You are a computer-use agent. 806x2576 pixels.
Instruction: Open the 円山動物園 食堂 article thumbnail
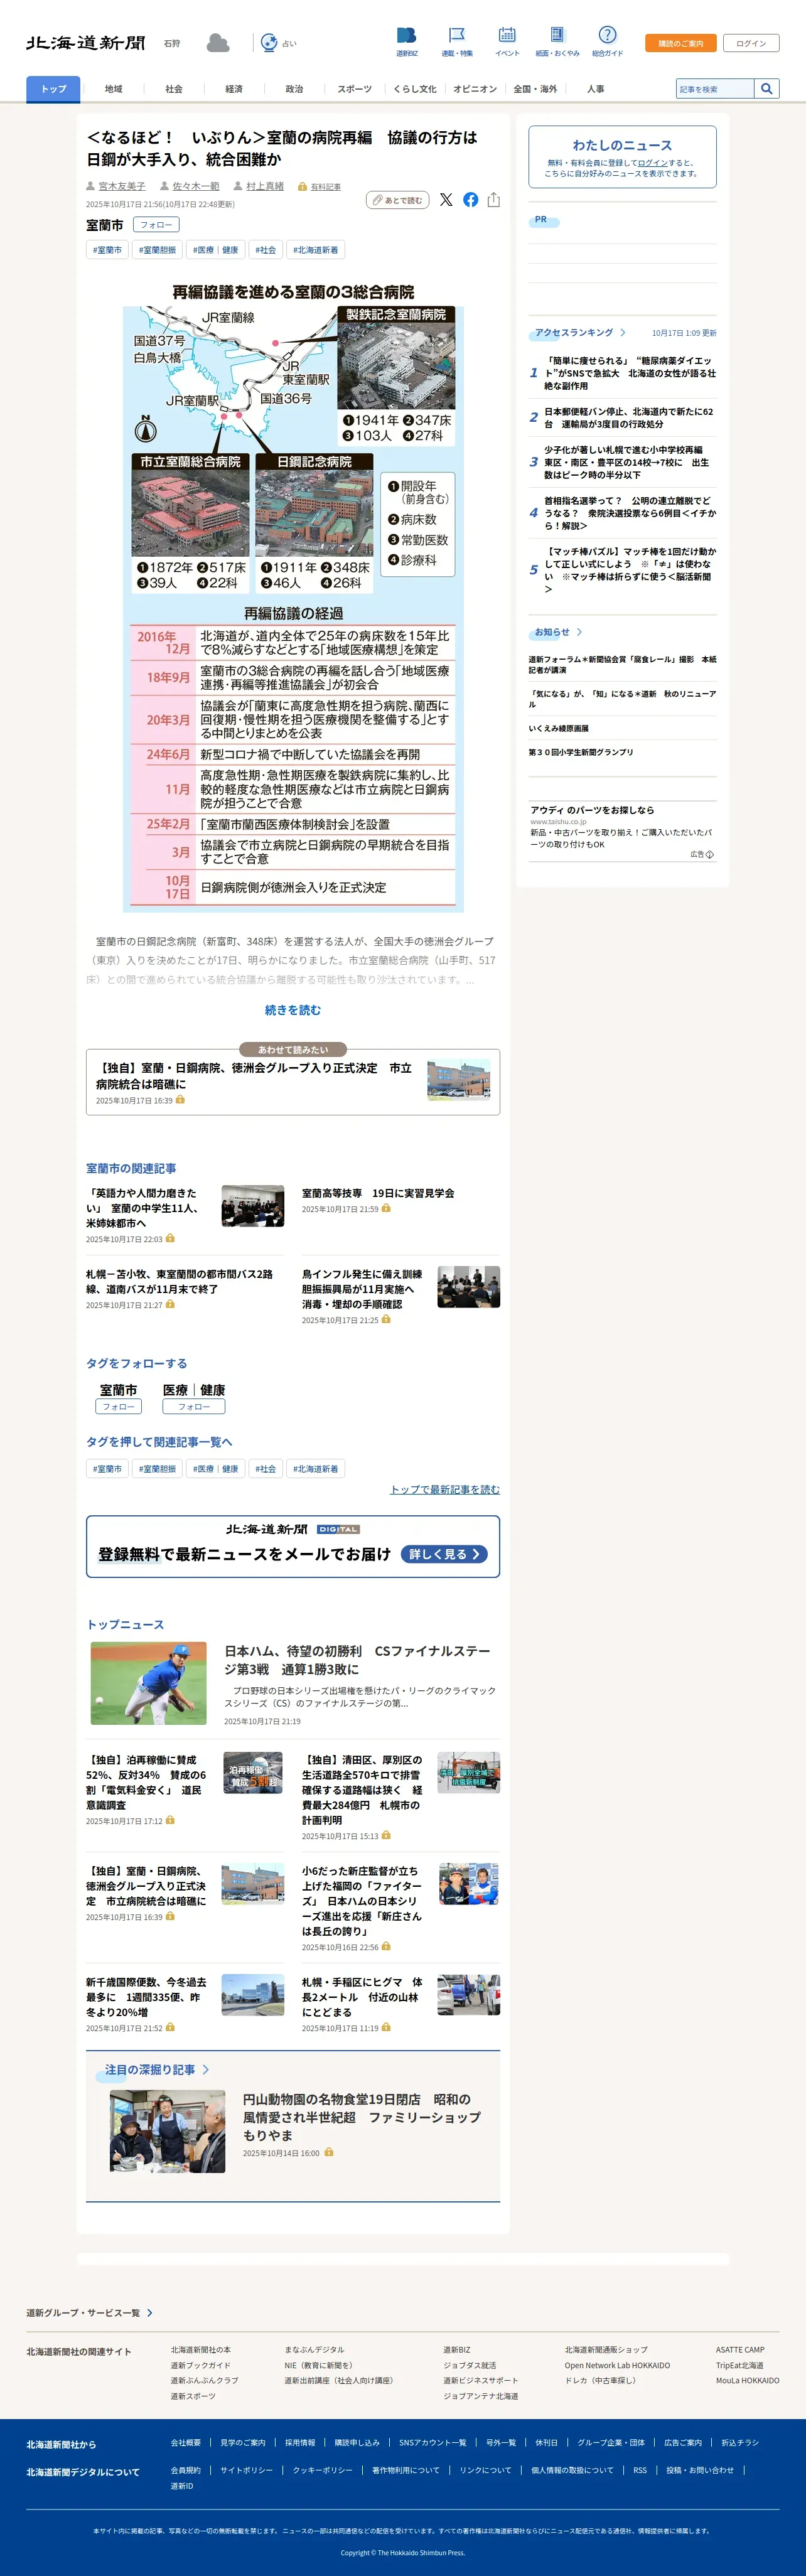167,2131
